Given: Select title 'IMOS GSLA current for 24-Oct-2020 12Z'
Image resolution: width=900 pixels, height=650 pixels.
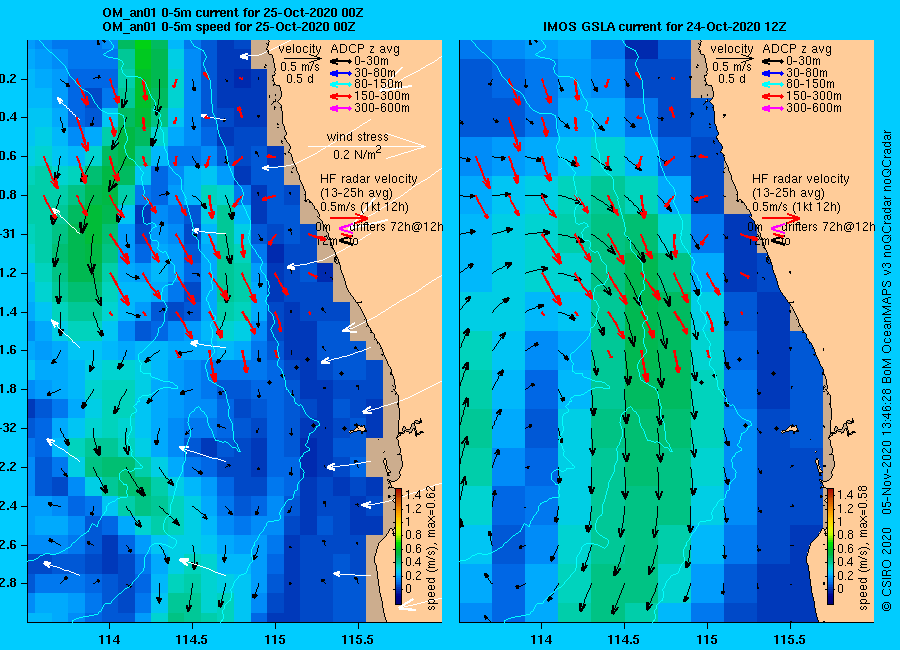Looking at the screenshot, I should tap(664, 26).
